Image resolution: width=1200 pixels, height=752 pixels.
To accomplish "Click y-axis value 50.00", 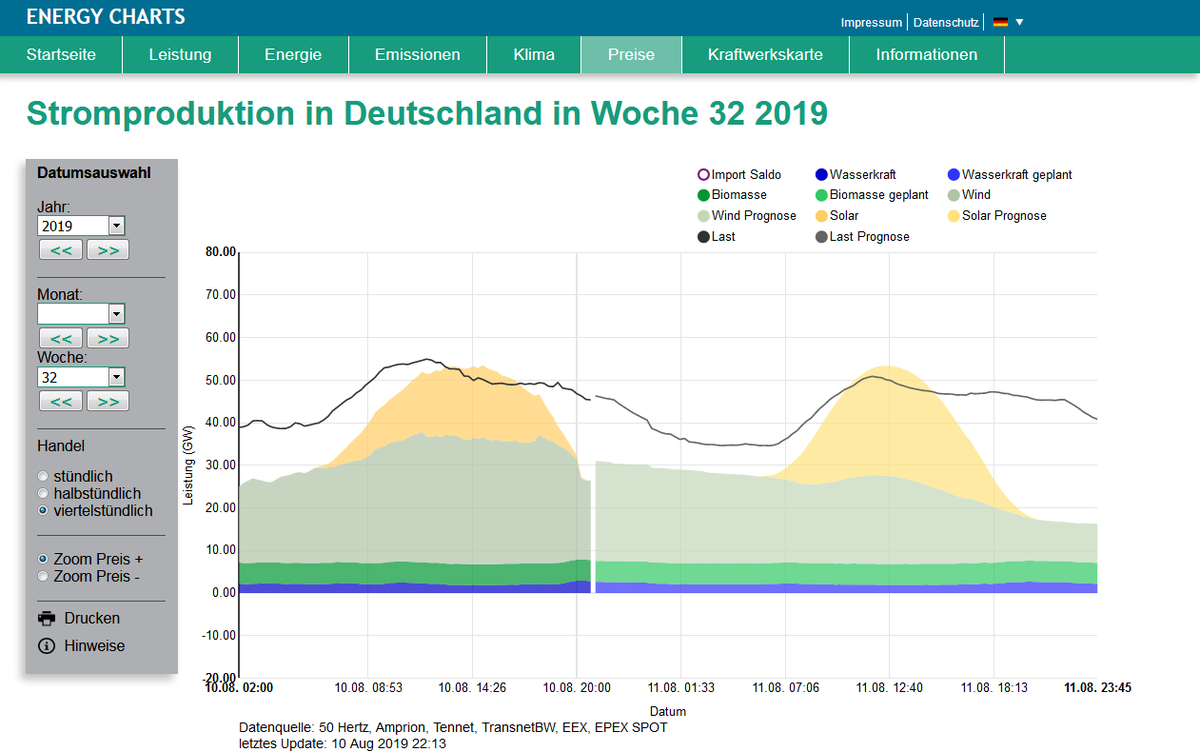I will pyautogui.click(x=218, y=380).
